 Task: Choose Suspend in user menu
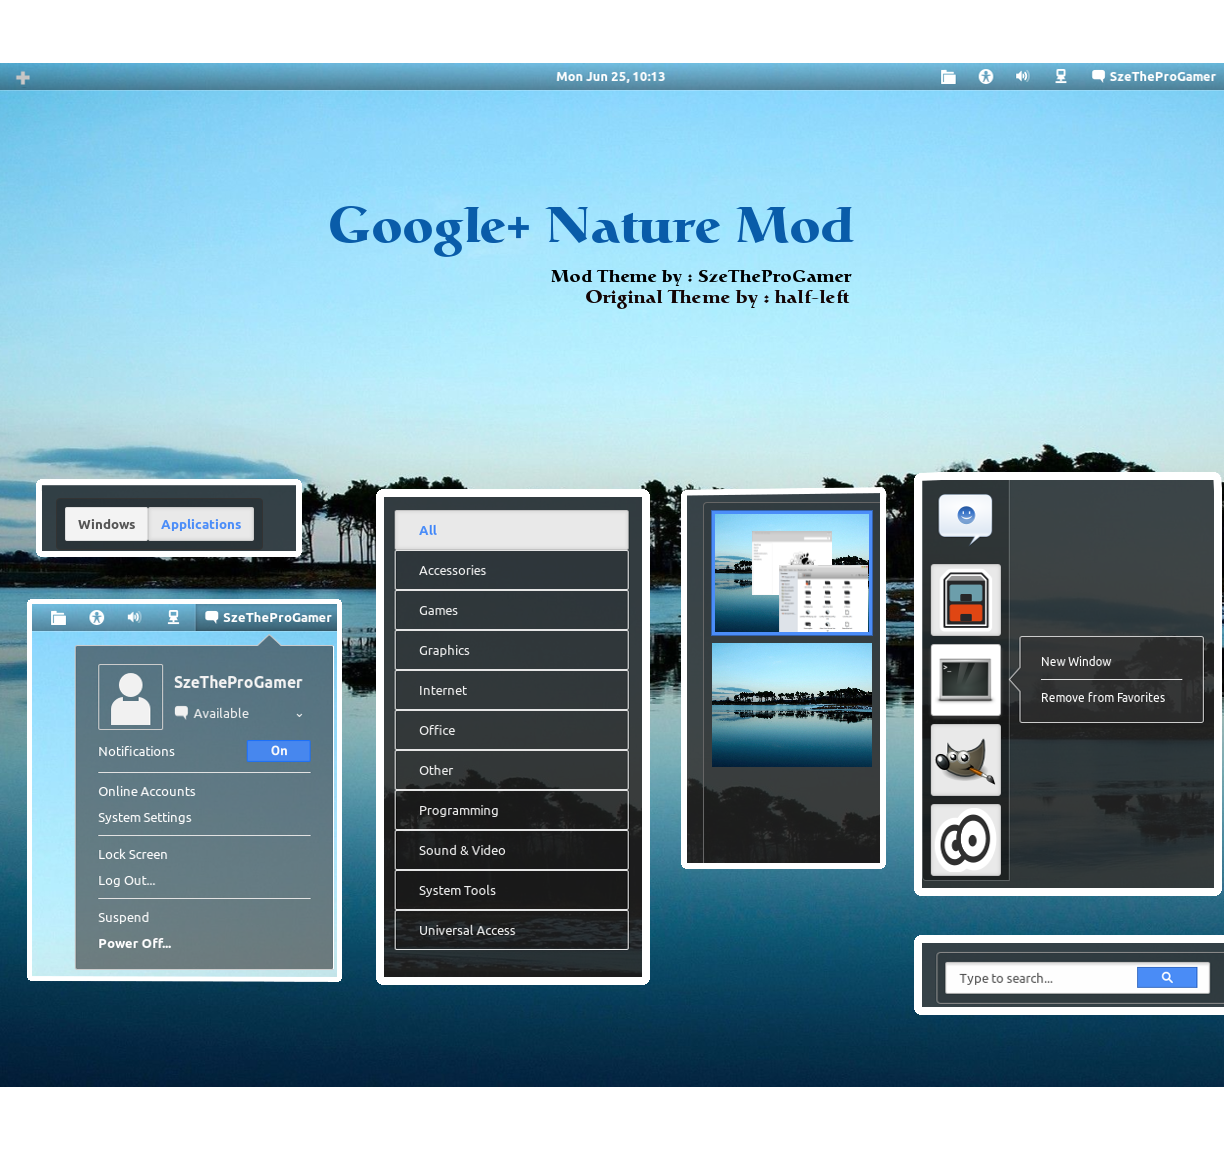tap(124, 917)
